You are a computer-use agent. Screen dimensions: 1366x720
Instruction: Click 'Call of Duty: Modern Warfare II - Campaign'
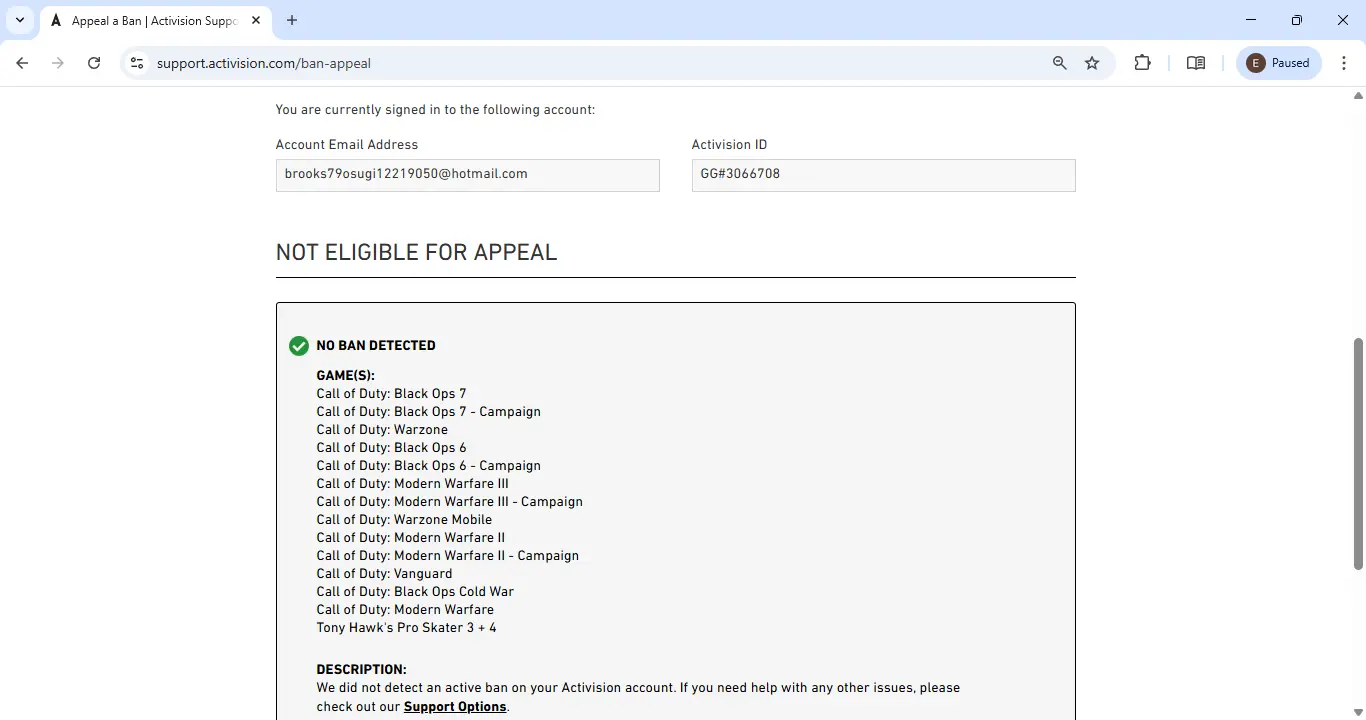pos(448,556)
